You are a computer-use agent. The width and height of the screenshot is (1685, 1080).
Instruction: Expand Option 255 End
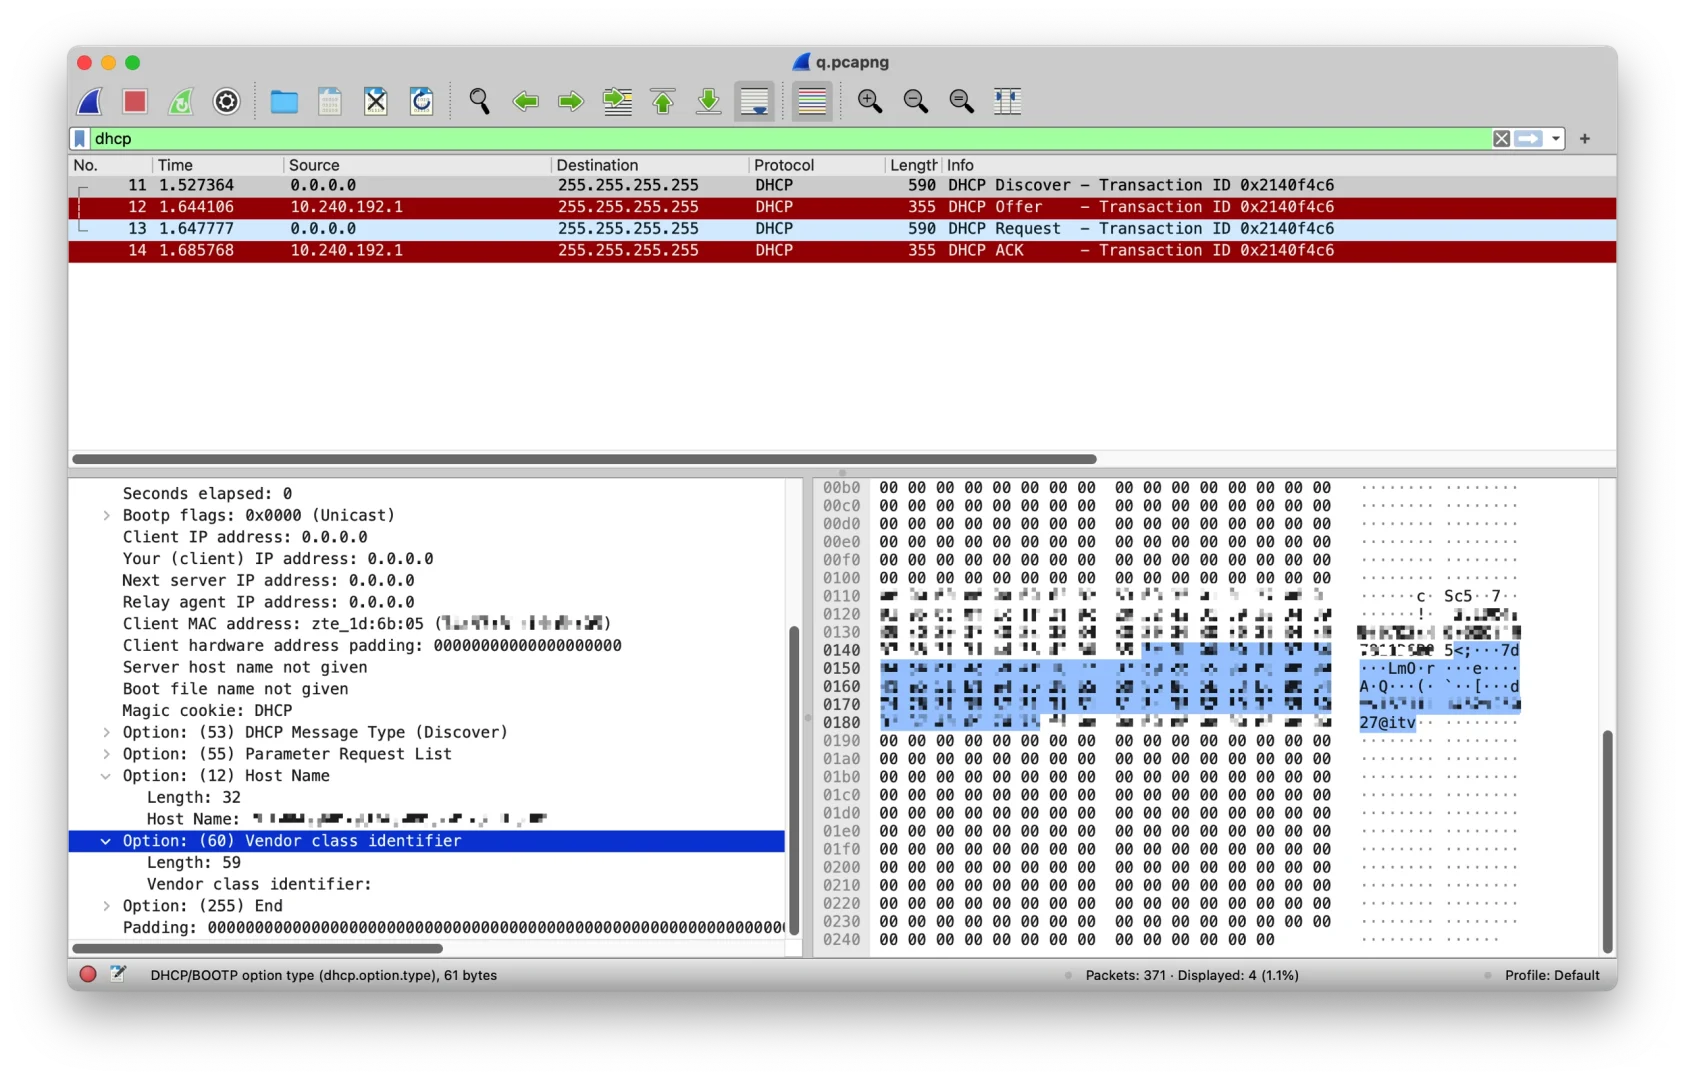[106, 907]
